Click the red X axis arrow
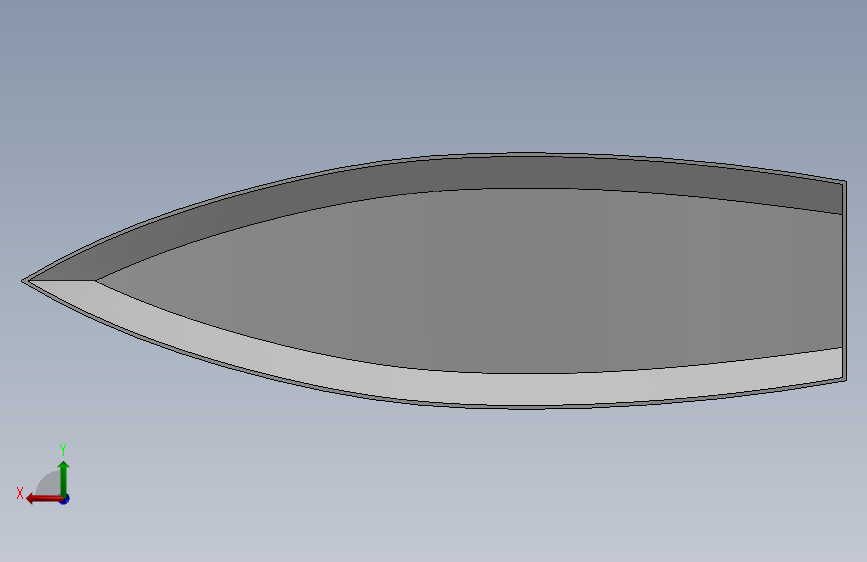Screen dimensions: 867x562 click(x=43, y=499)
